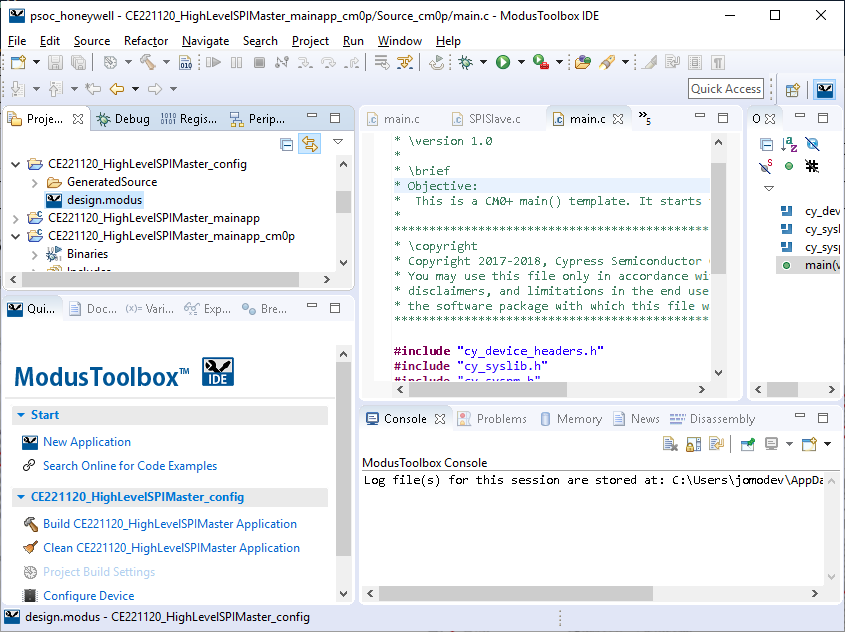Click the Clear Console icon
The image size is (845, 632).
tap(670, 444)
